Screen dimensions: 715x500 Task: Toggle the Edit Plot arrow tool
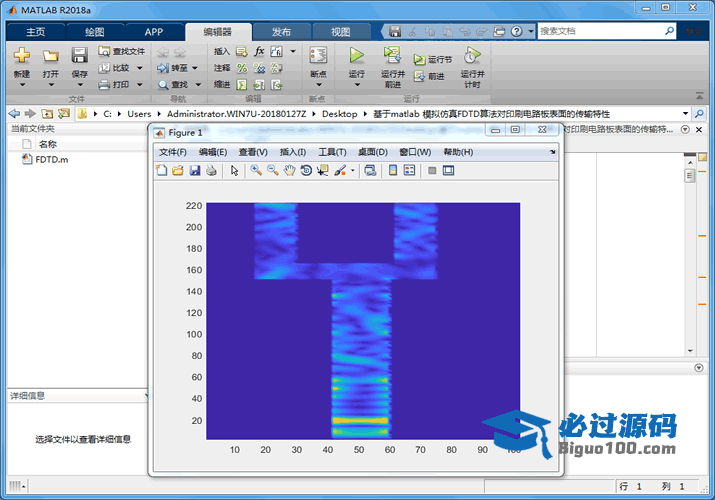pyautogui.click(x=234, y=170)
